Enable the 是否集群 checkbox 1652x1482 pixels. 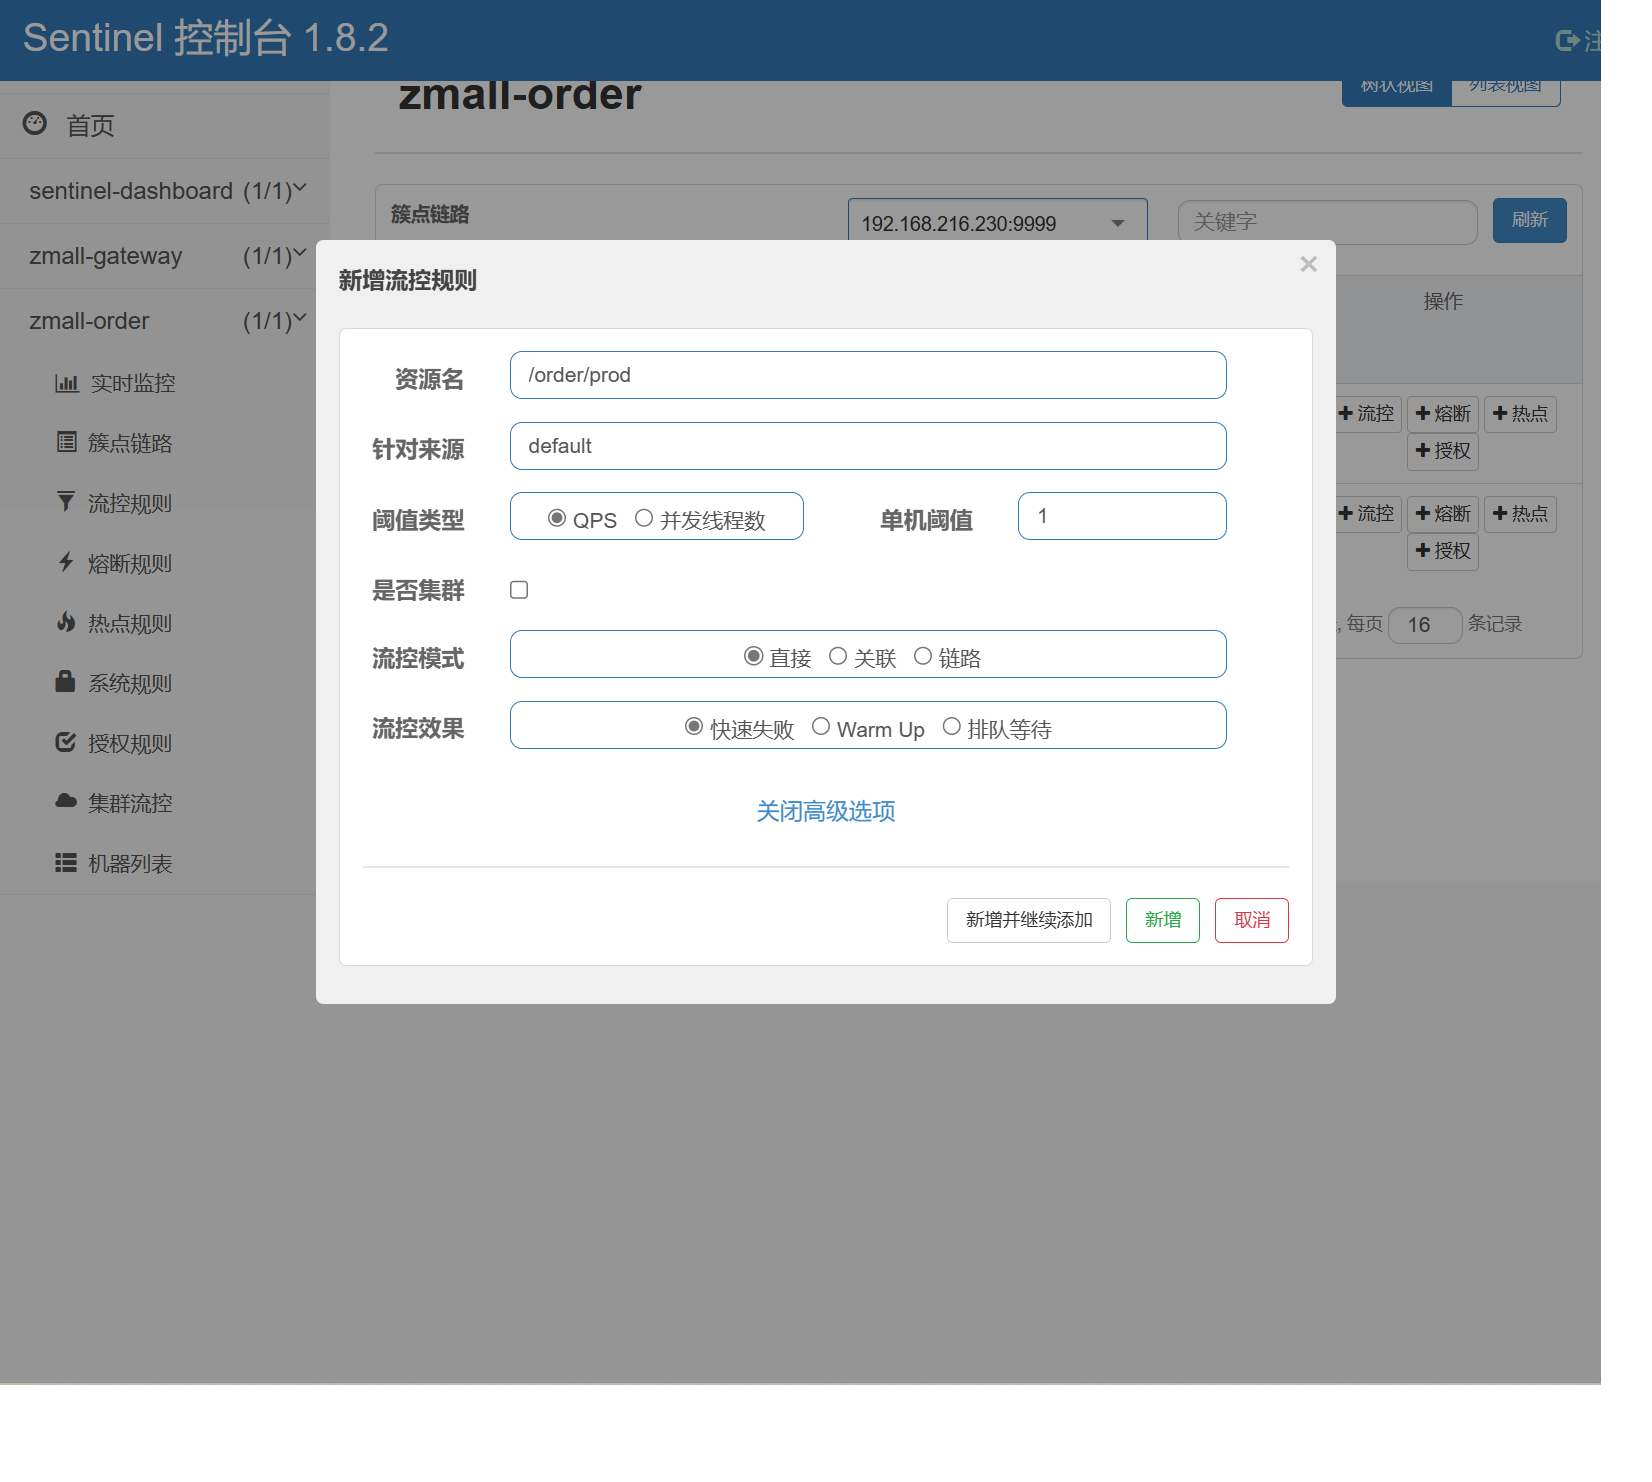[x=519, y=590]
